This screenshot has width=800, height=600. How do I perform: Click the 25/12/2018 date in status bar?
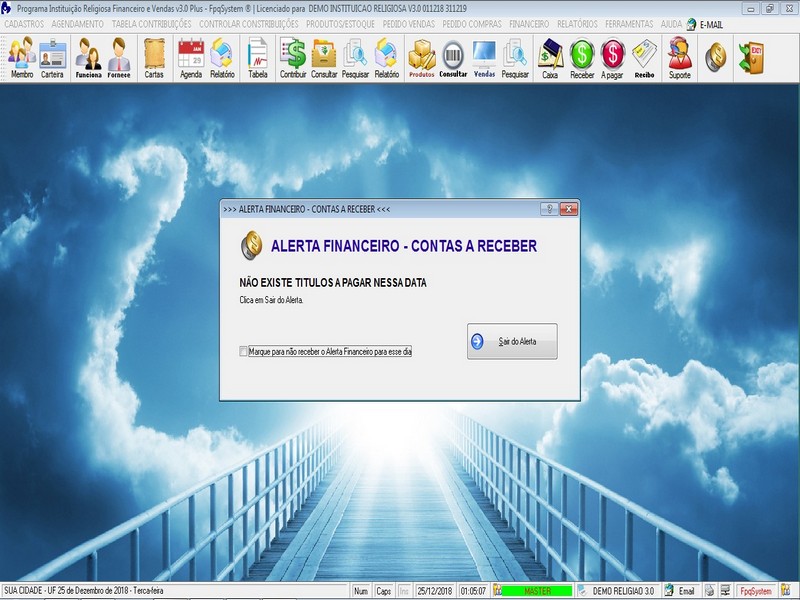(x=435, y=591)
